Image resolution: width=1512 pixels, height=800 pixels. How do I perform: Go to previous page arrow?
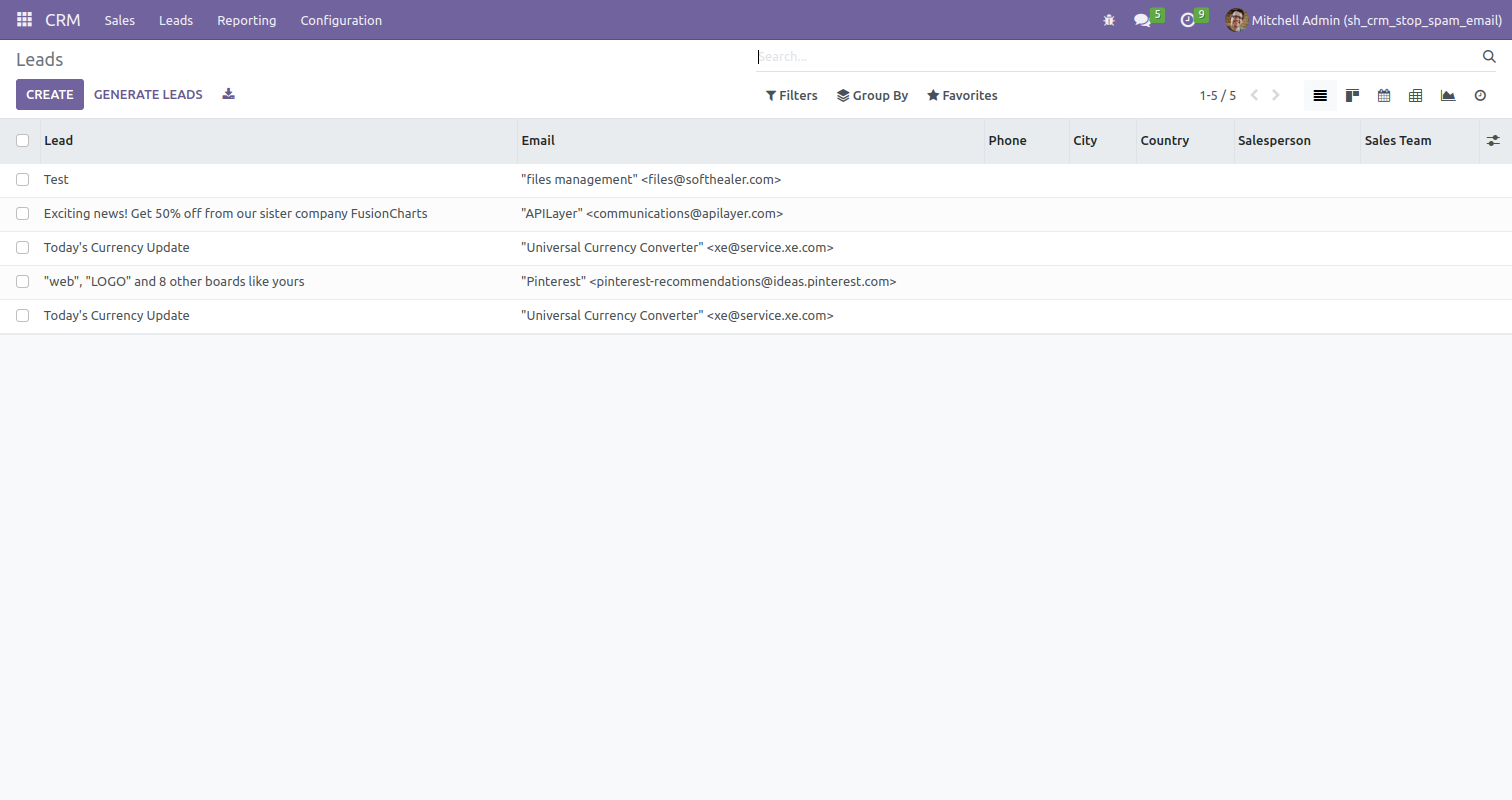[x=1254, y=96]
